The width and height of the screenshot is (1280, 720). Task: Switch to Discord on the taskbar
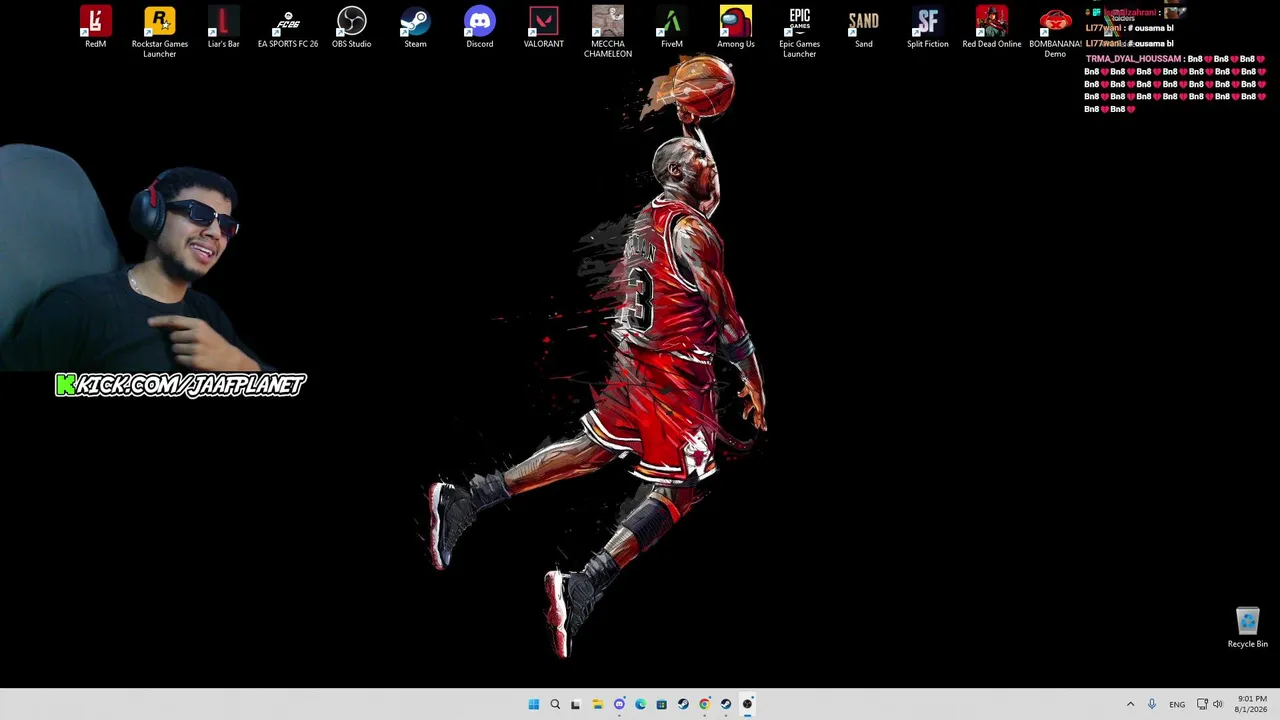[619, 704]
